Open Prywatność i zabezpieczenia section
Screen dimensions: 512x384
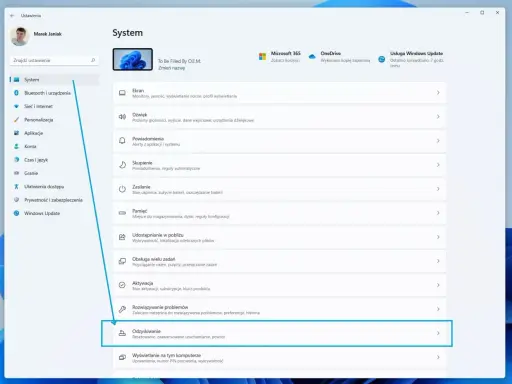54,200
